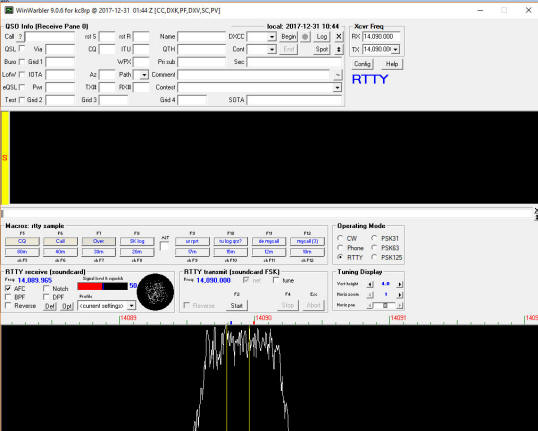Open the Profile current settings dropdown

click(x=132, y=305)
